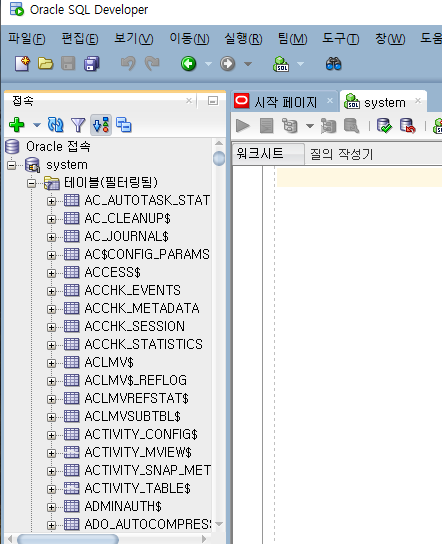
Task: Expand the ACLMV$ table node
Action: click(x=51, y=363)
